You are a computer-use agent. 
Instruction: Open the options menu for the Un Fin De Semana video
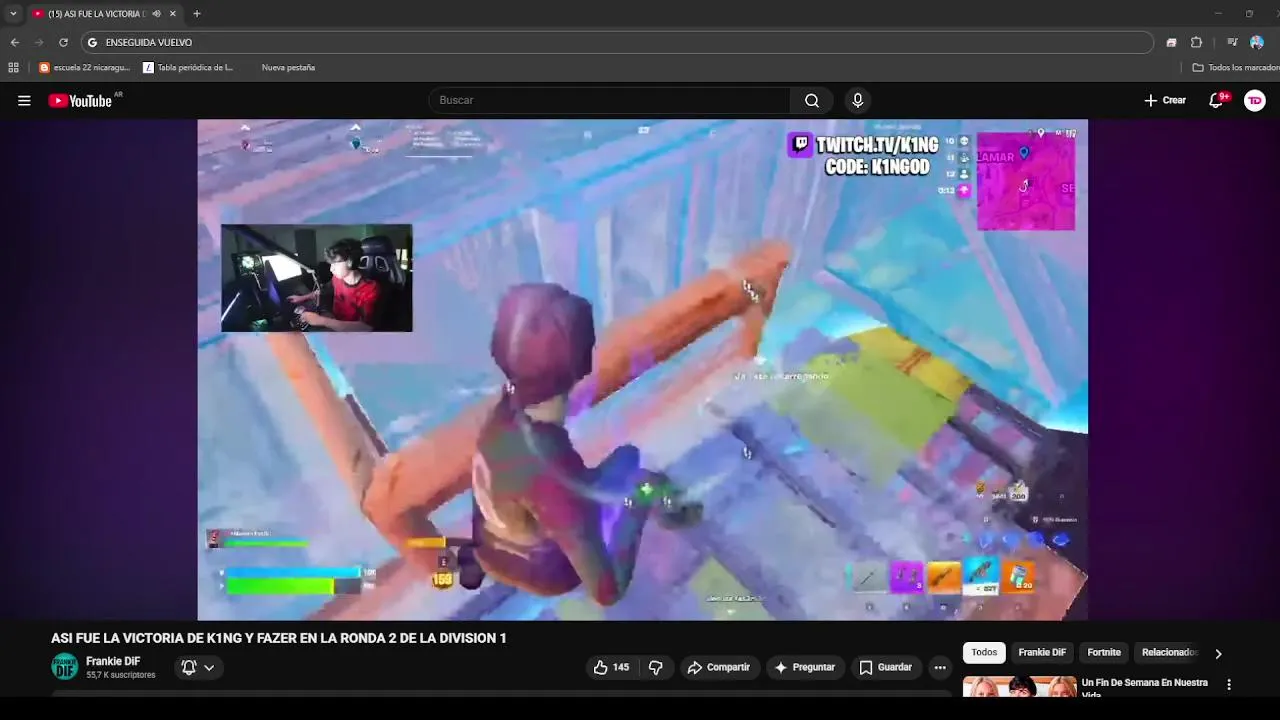pos(1229,685)
